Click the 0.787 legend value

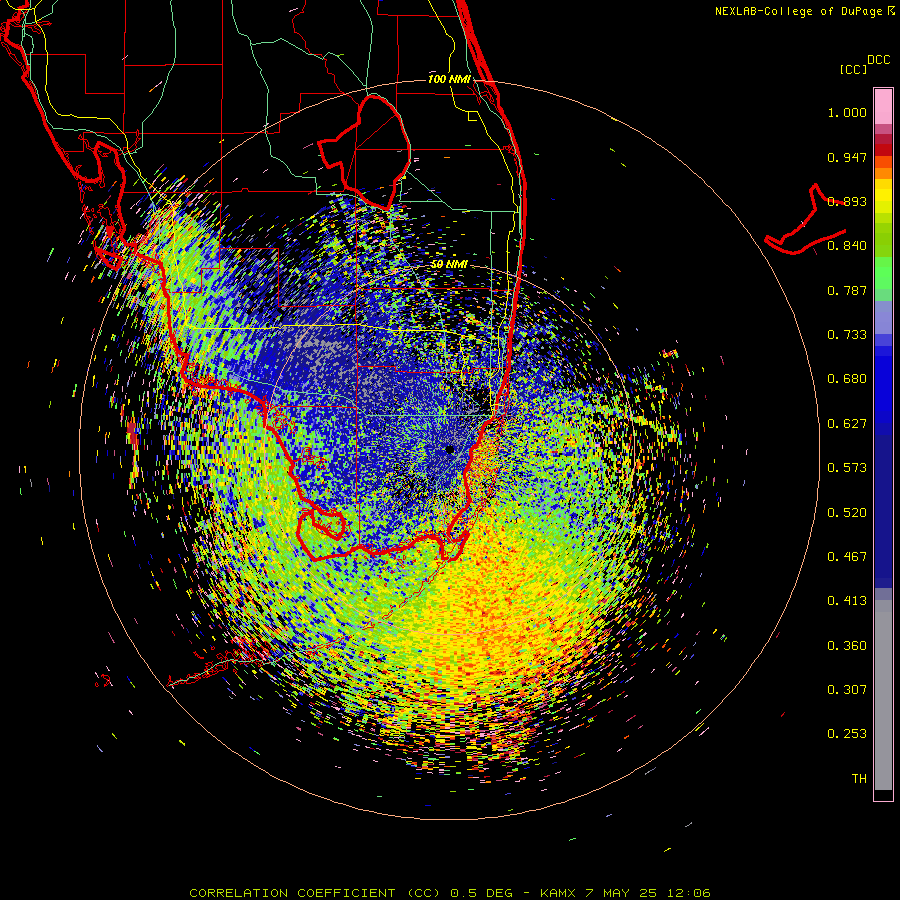tap(847, 290)
